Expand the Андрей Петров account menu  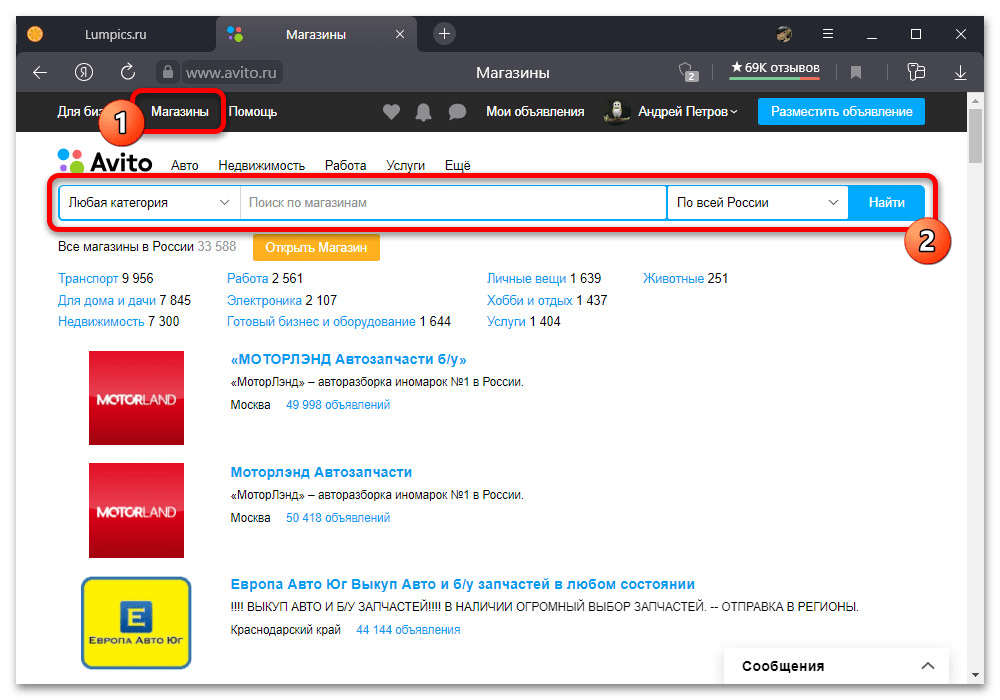688,112
